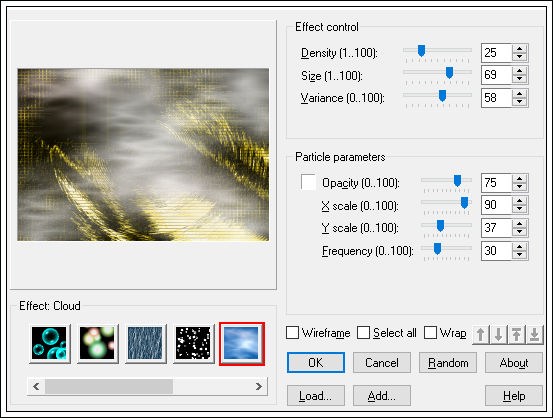
Task: Click the particle color swatch beside Opacity
Action: (x=308, y=182)
